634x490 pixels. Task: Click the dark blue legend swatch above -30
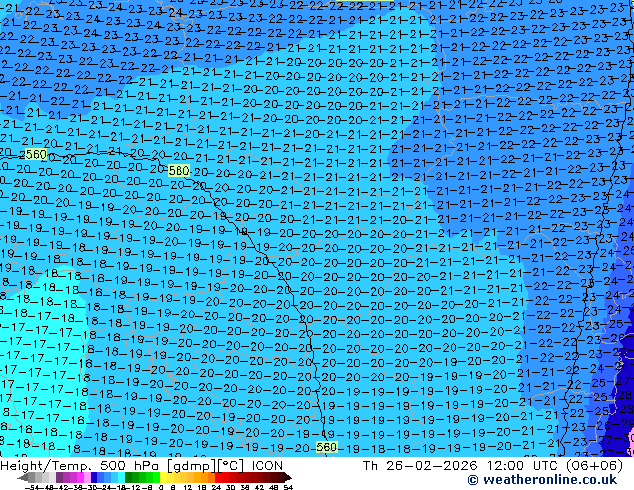(x=94, y=478)
